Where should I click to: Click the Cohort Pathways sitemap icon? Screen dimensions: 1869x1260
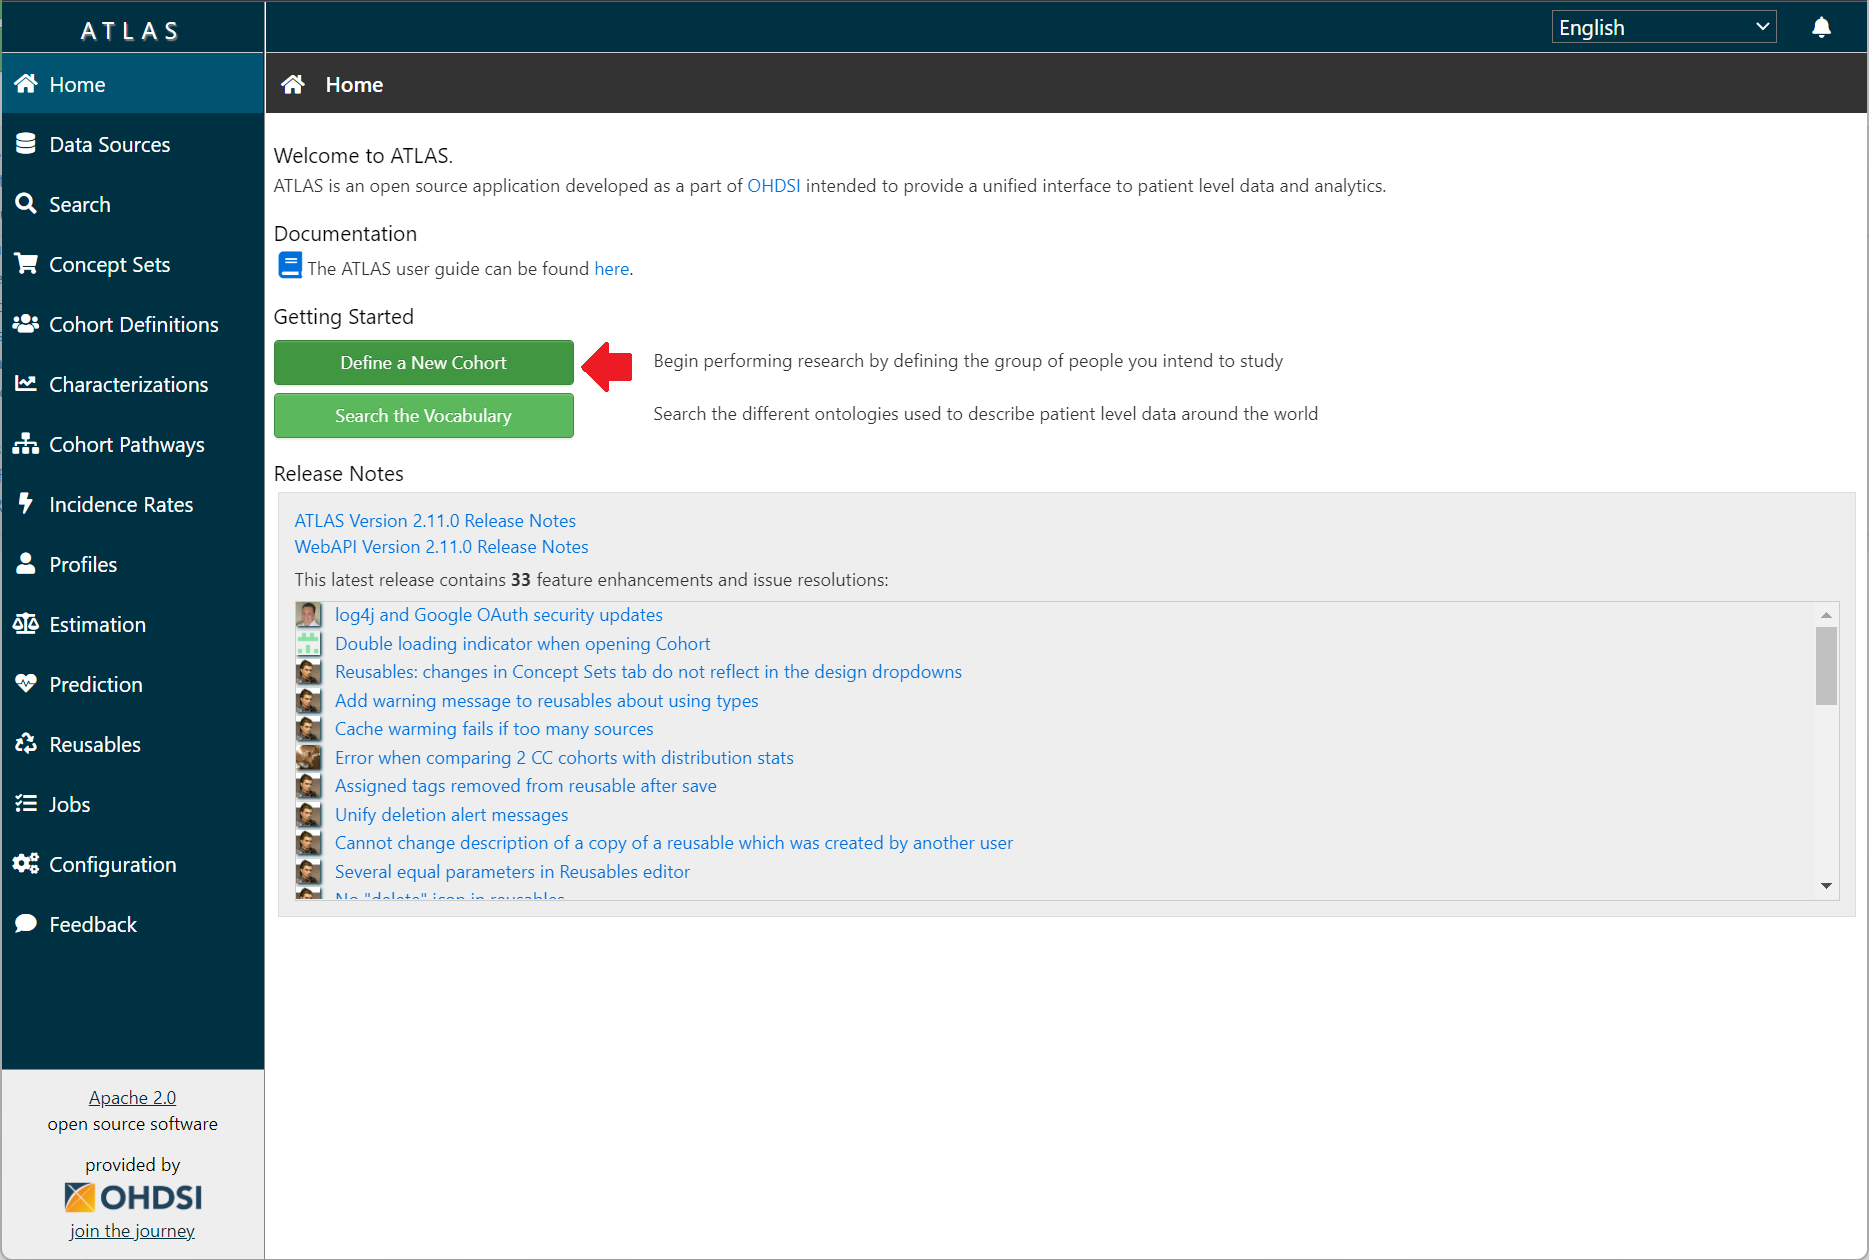[26, 444]
